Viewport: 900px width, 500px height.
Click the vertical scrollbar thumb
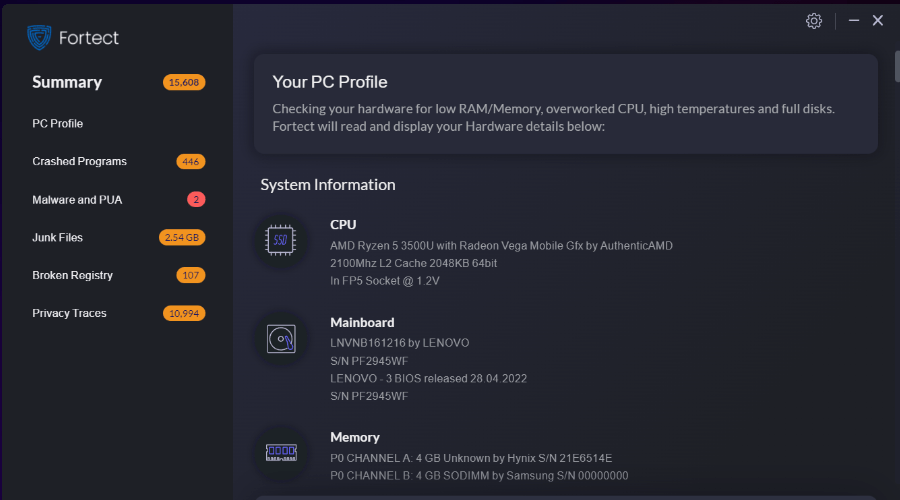[x=897, y=66]
